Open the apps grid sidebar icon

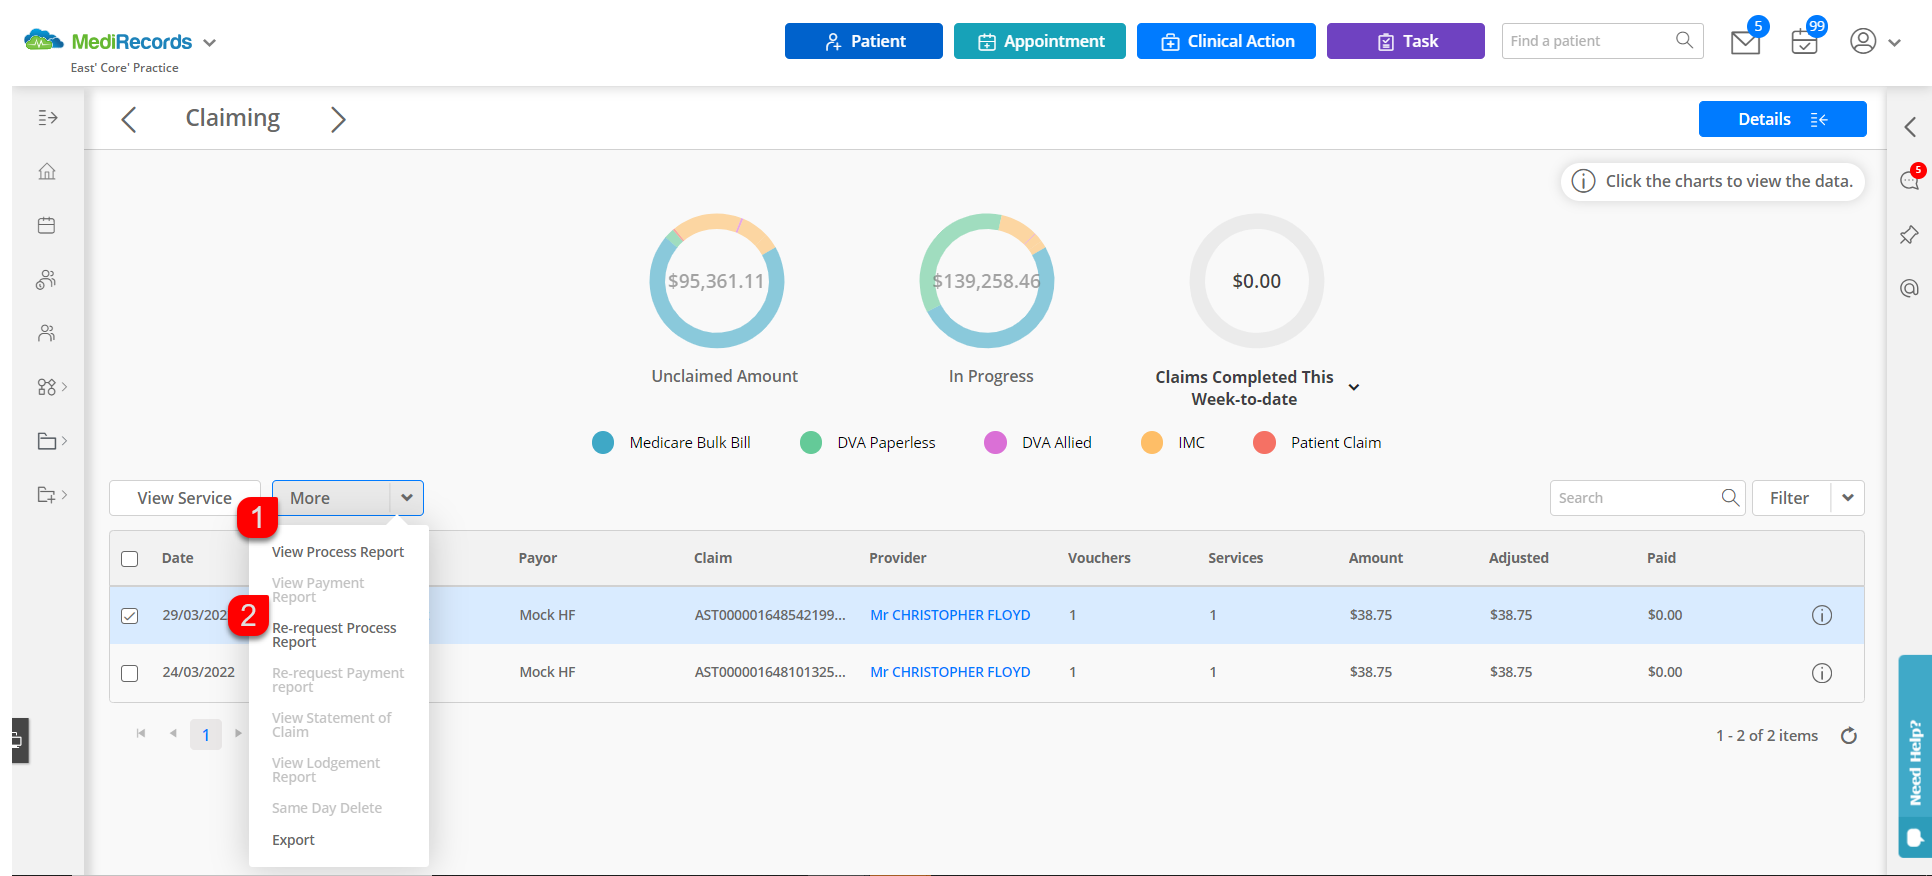(x=47, y=387)
